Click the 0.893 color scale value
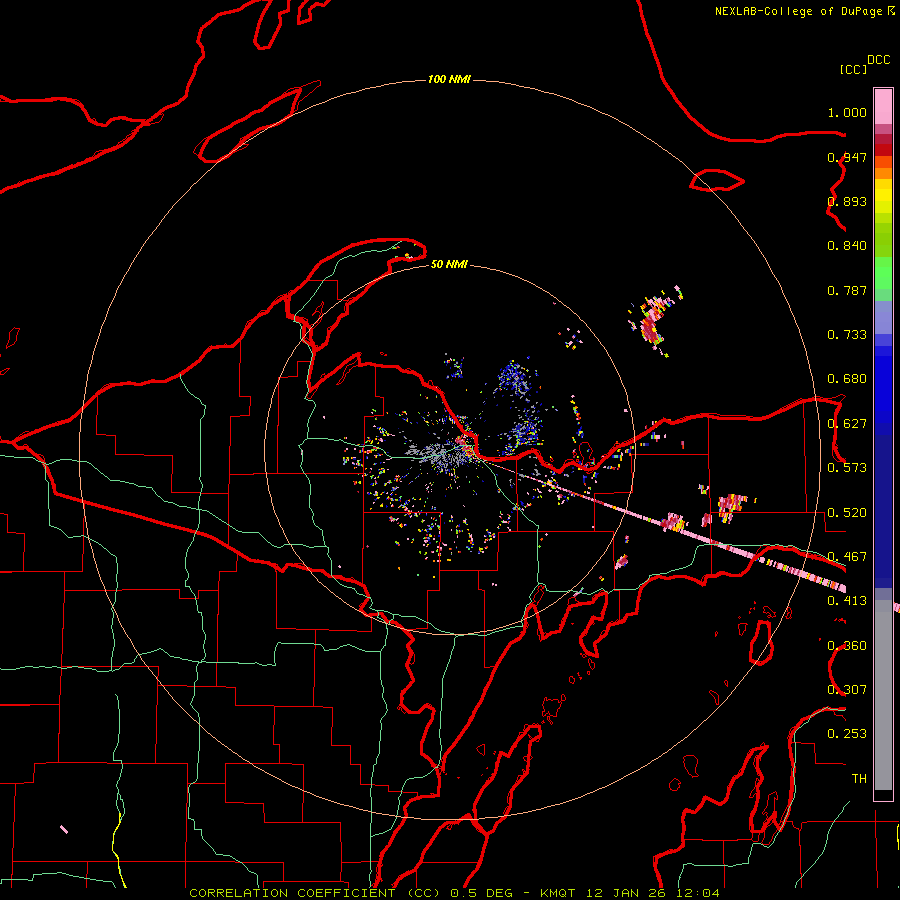900x900 pixels. pos(847,201)
